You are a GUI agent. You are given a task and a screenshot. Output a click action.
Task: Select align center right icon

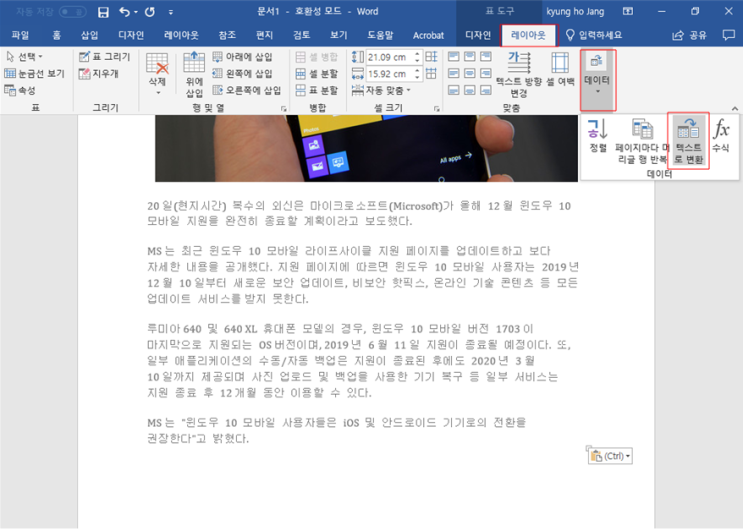486,73
